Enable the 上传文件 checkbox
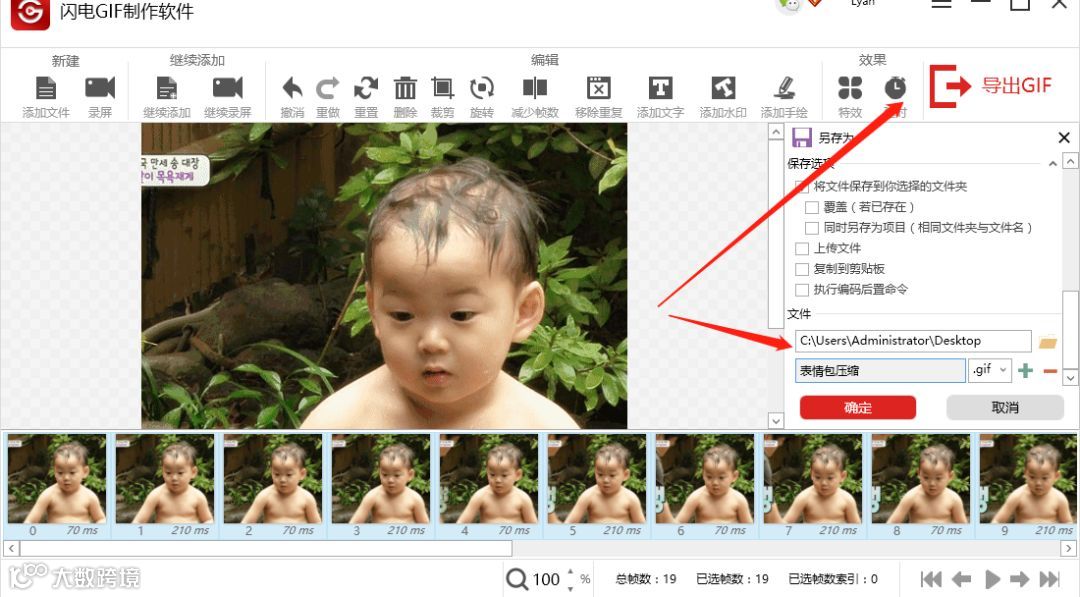 [x=802, y=249]
